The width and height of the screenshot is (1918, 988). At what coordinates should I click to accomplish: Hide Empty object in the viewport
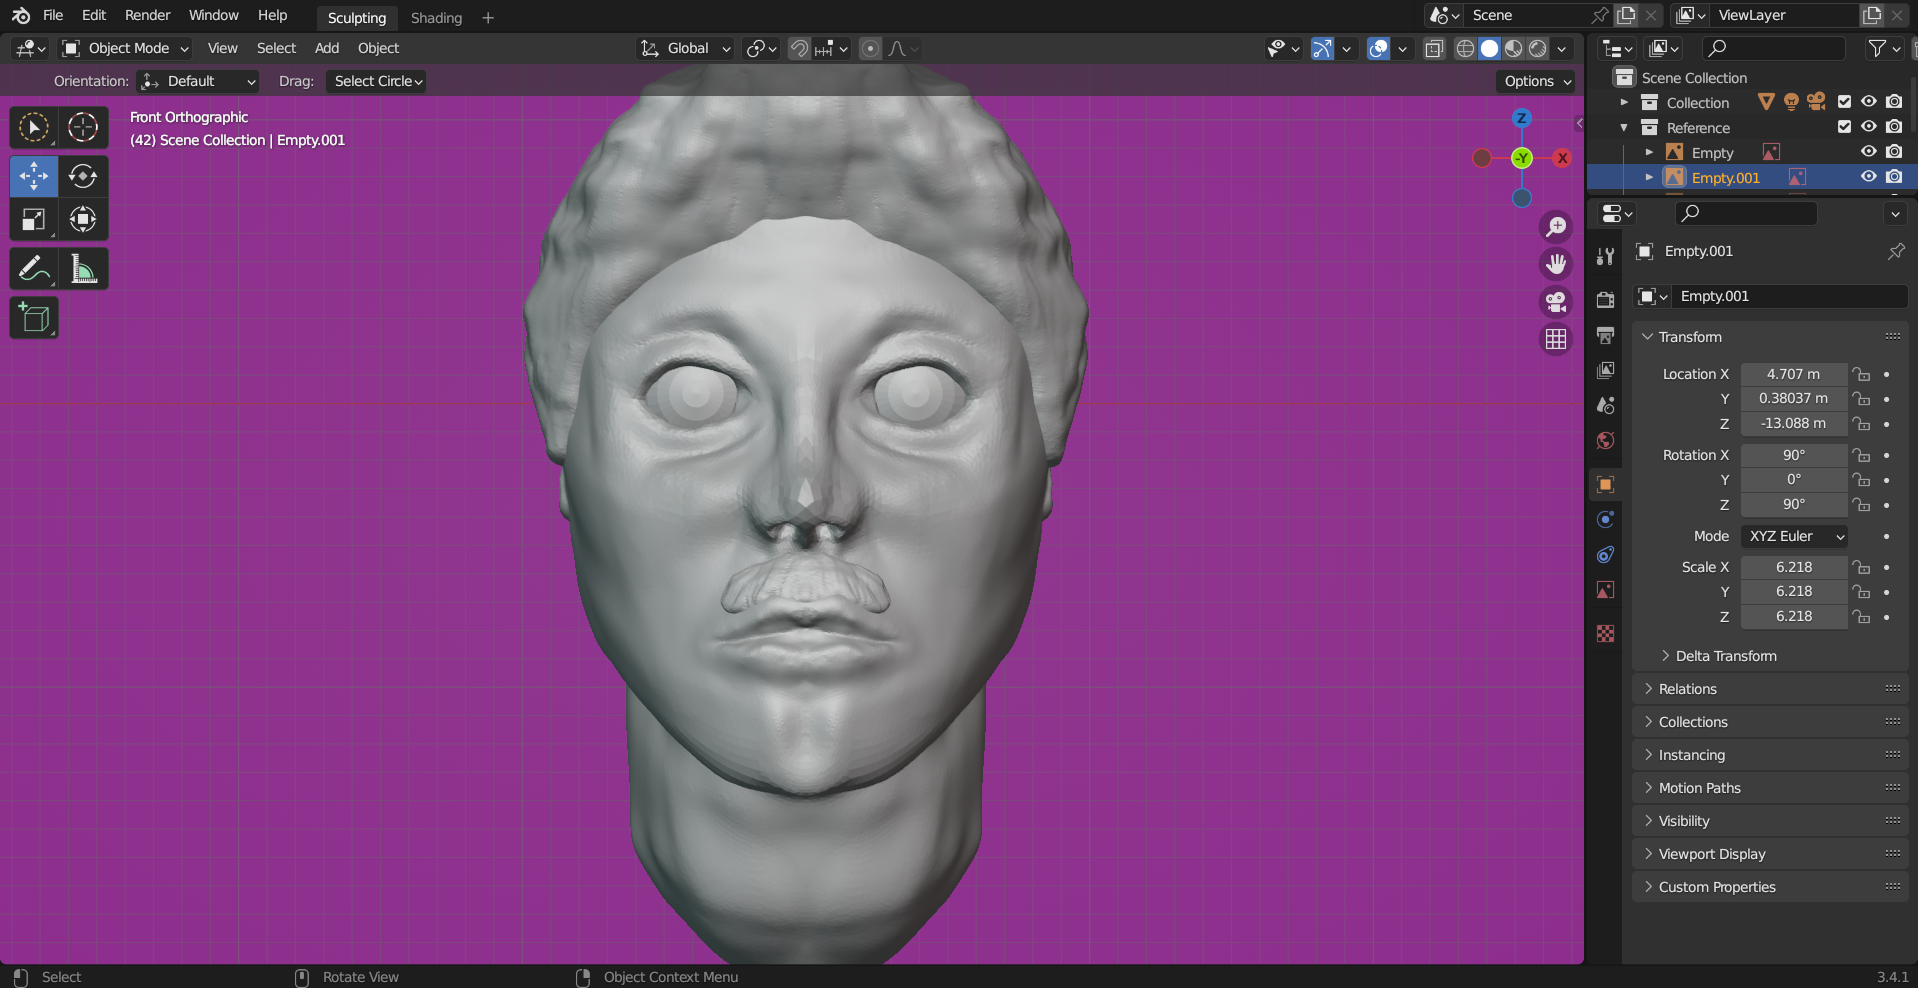1868,152
